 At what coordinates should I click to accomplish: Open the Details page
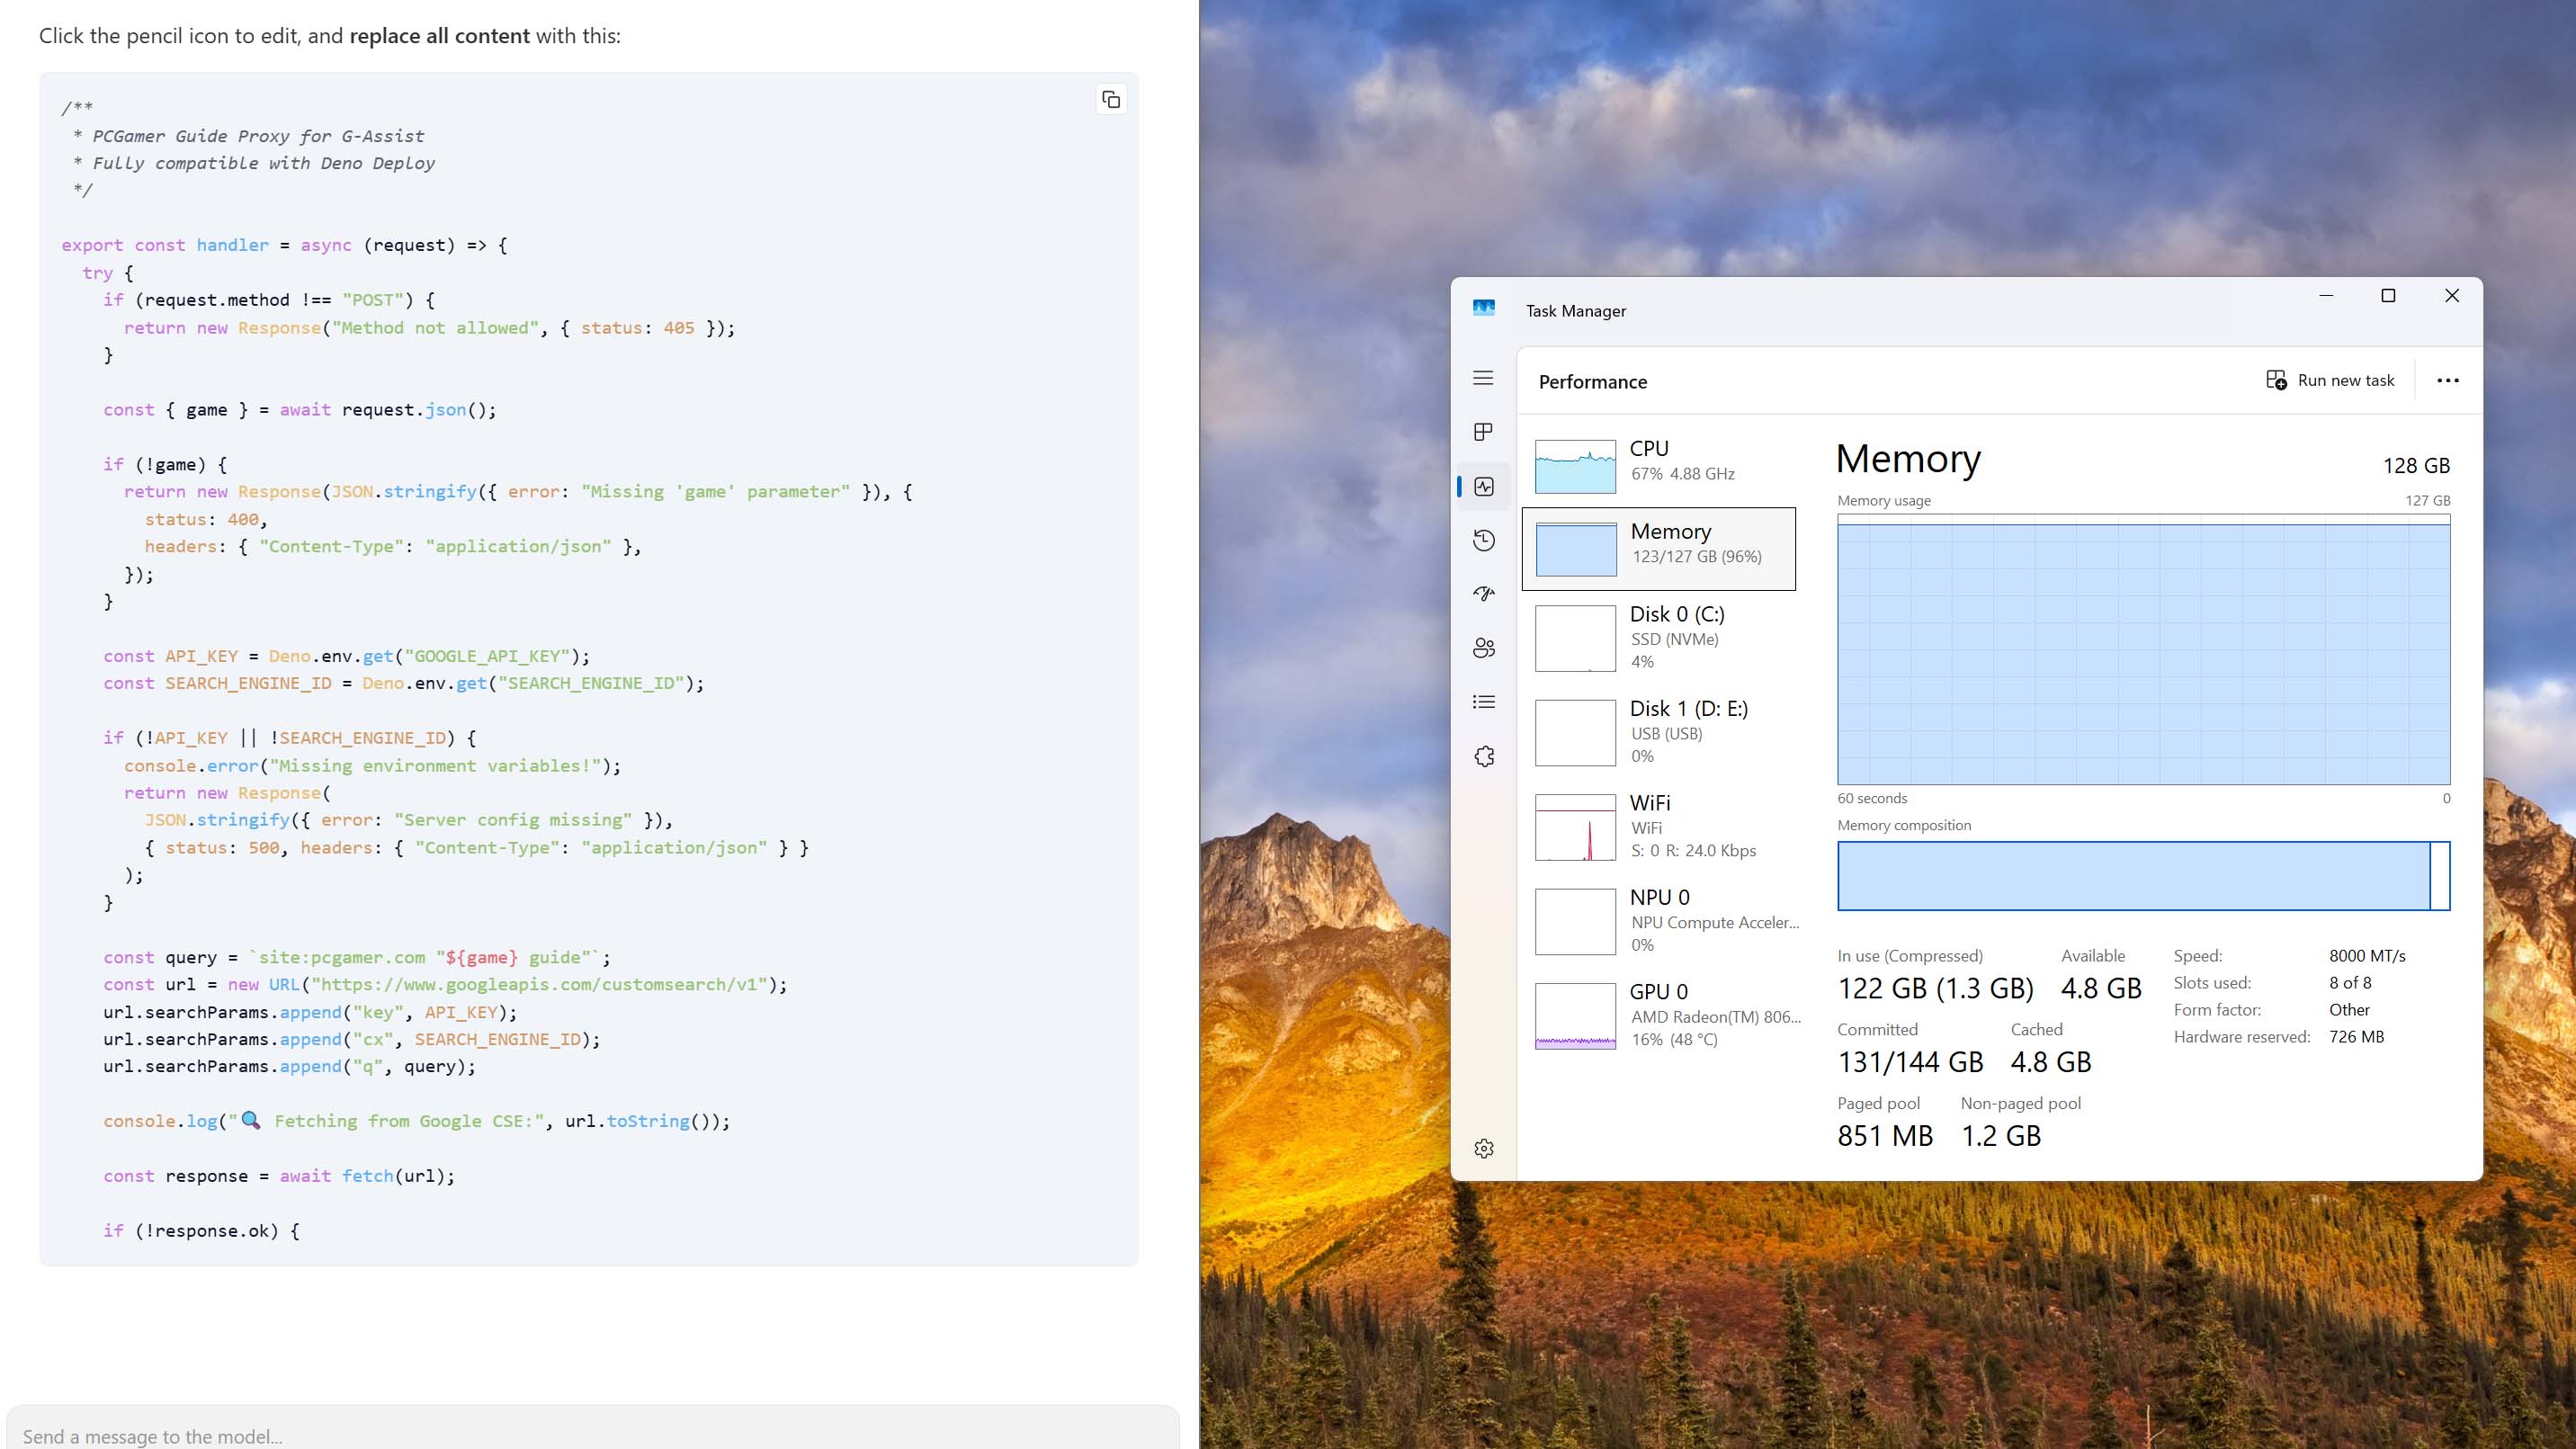point(1484,701)
